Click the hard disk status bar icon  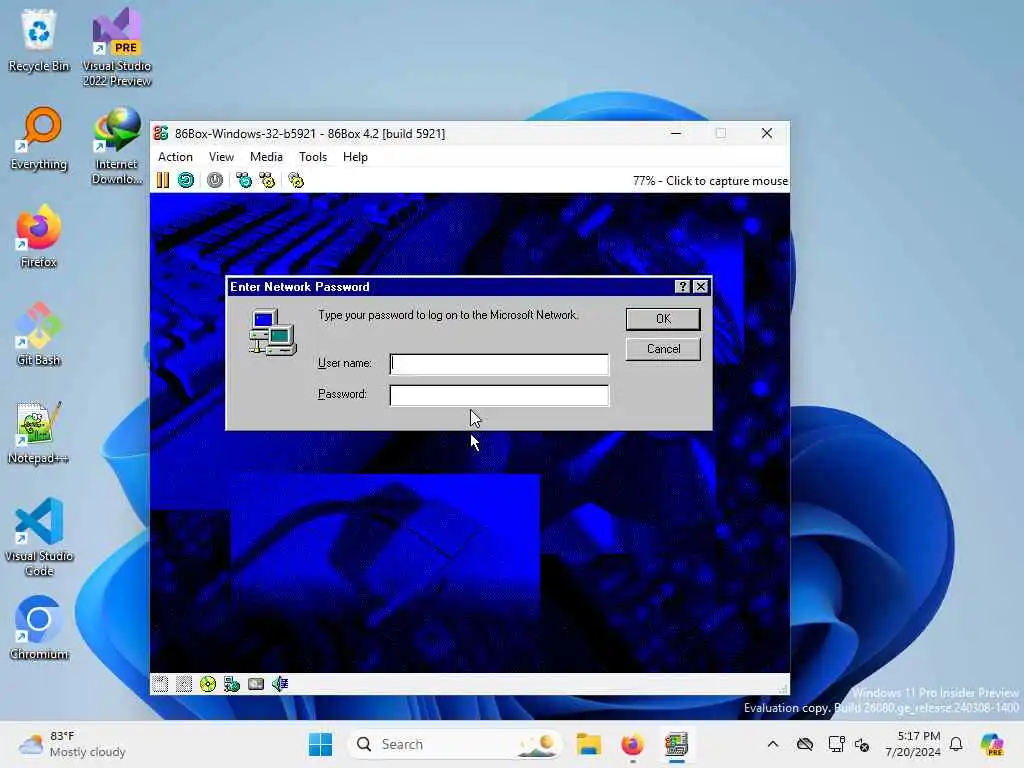tap(256, 684)
